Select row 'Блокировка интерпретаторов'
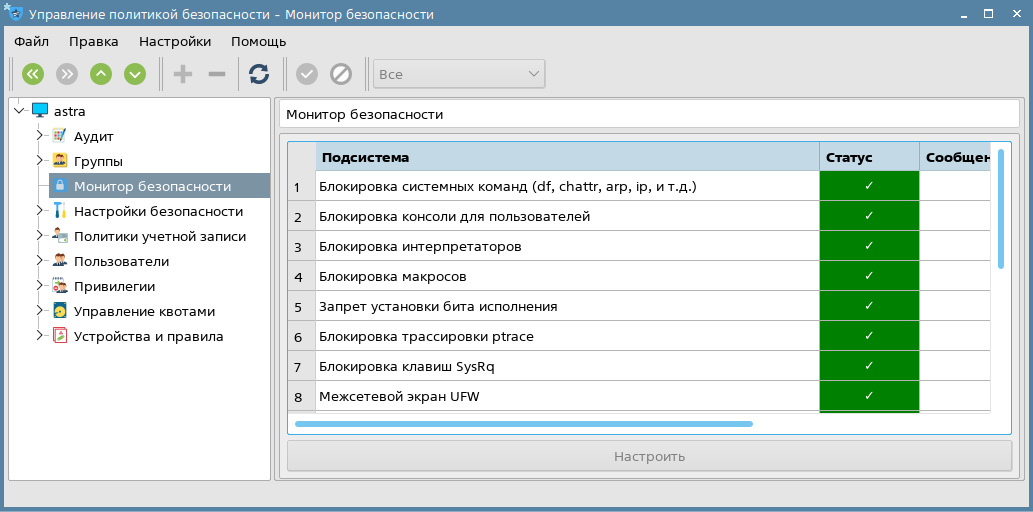Screen dimensions: 1033x512 pyautogui.click(x=567, y=246)
